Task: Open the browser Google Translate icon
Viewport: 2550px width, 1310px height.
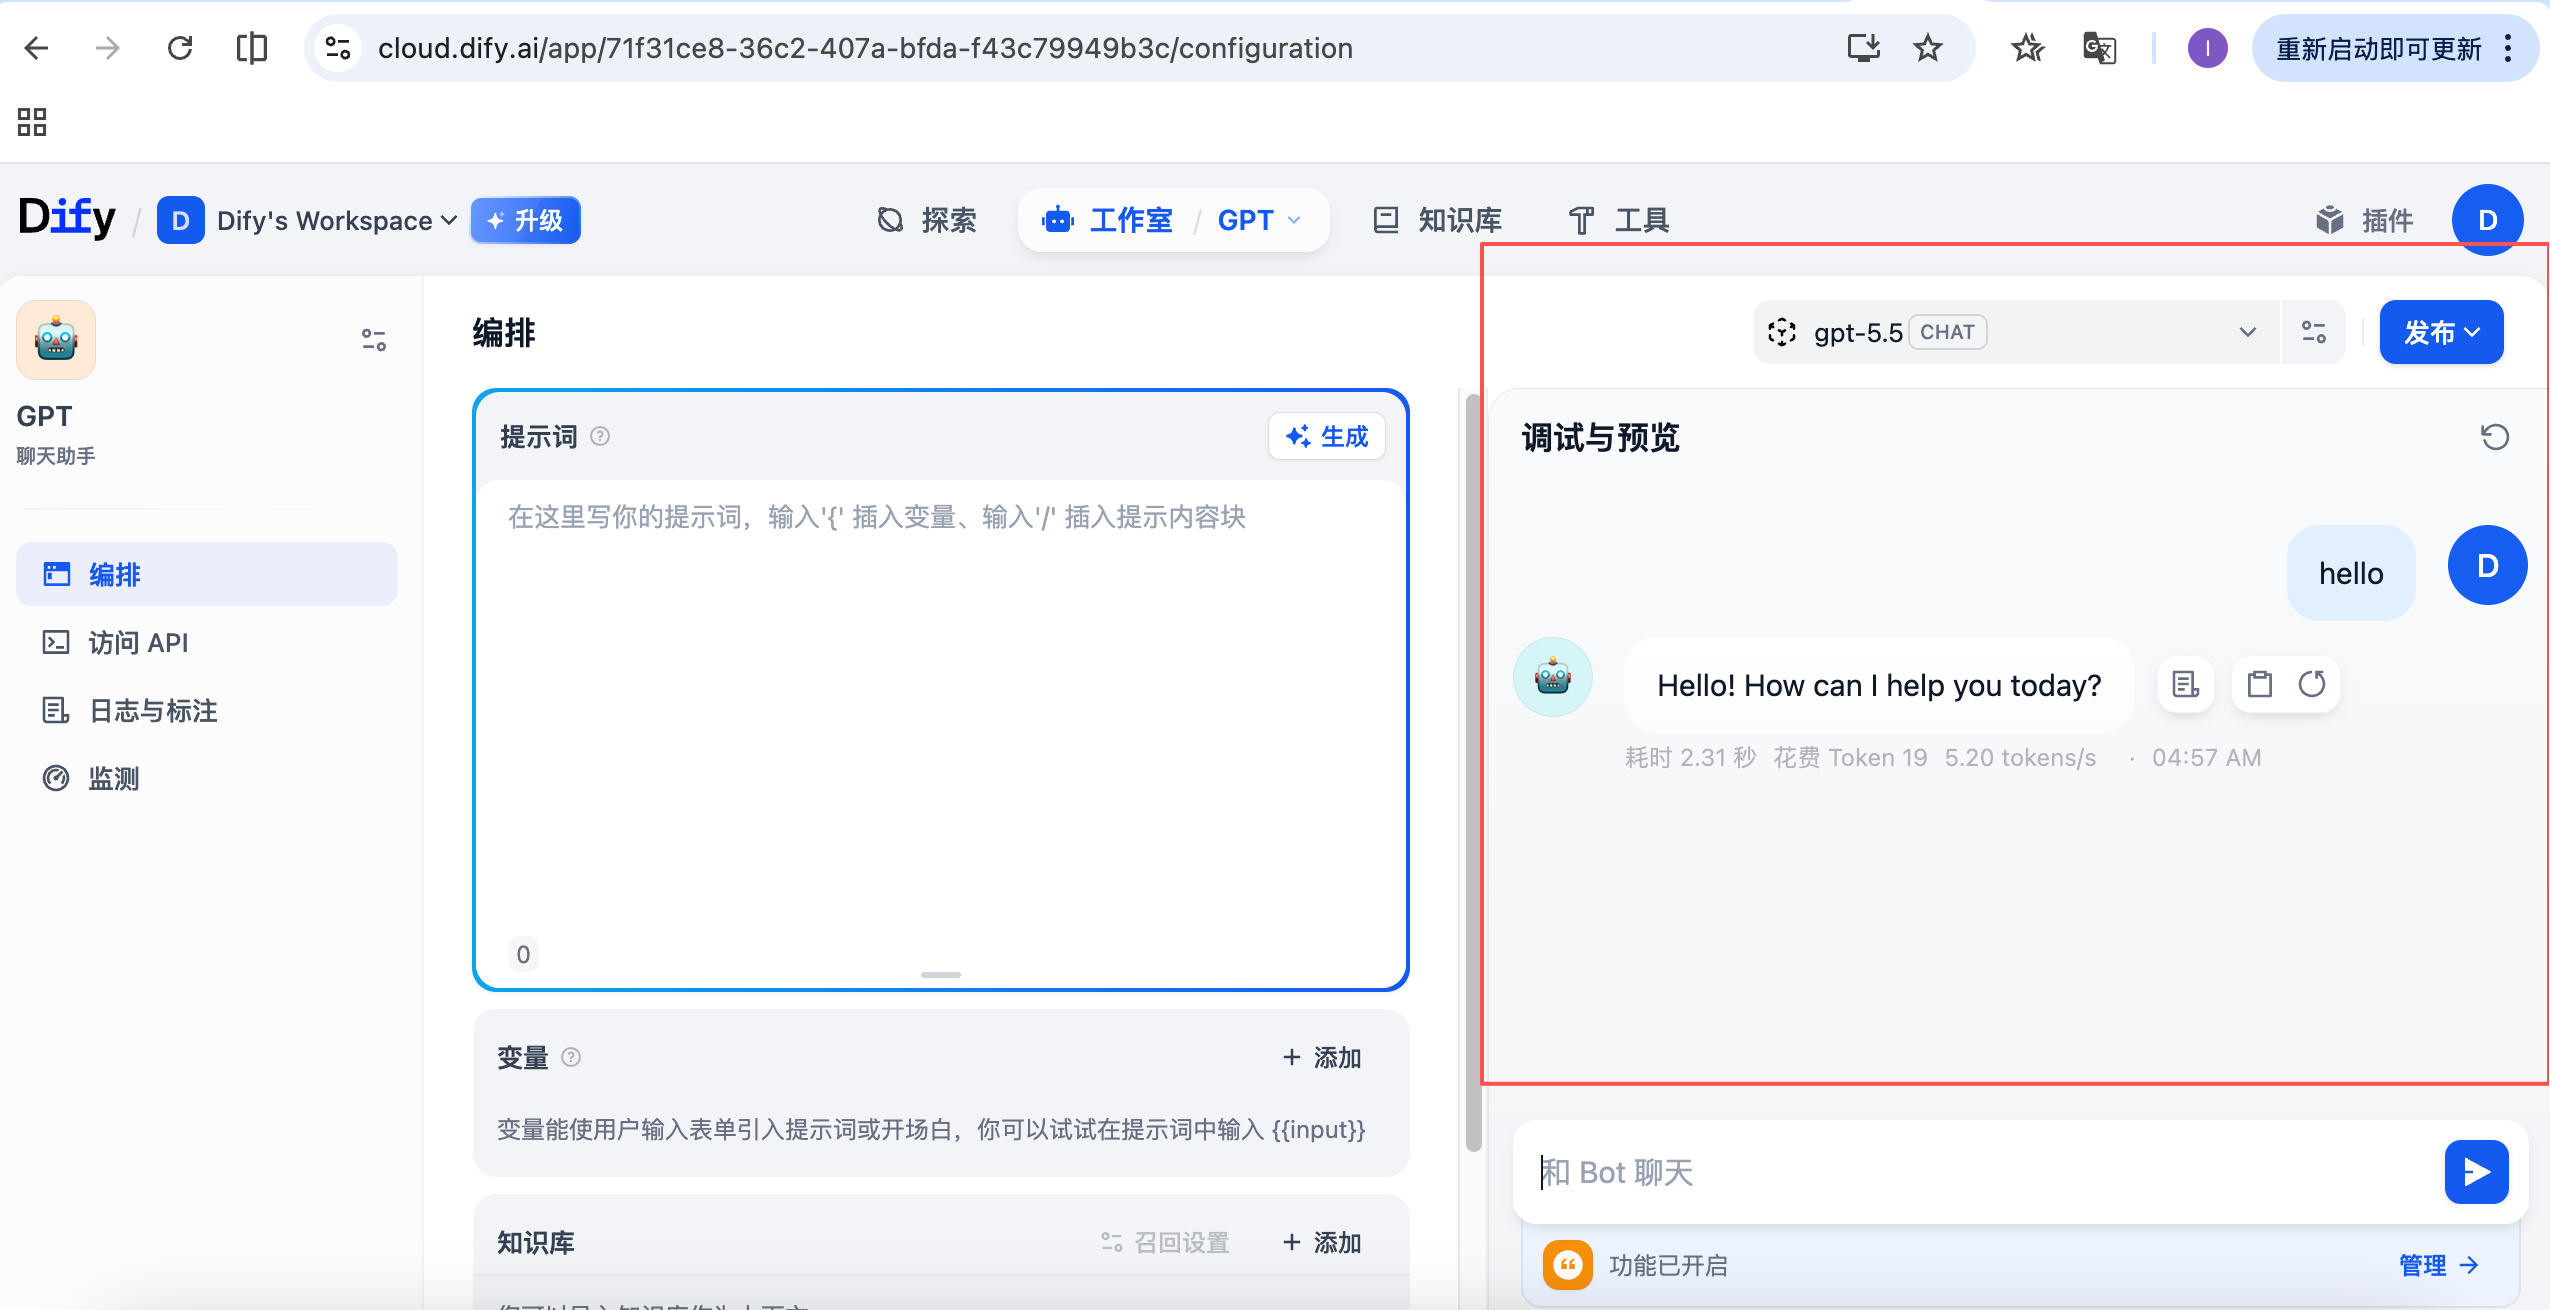Action: click(2099, 48)
